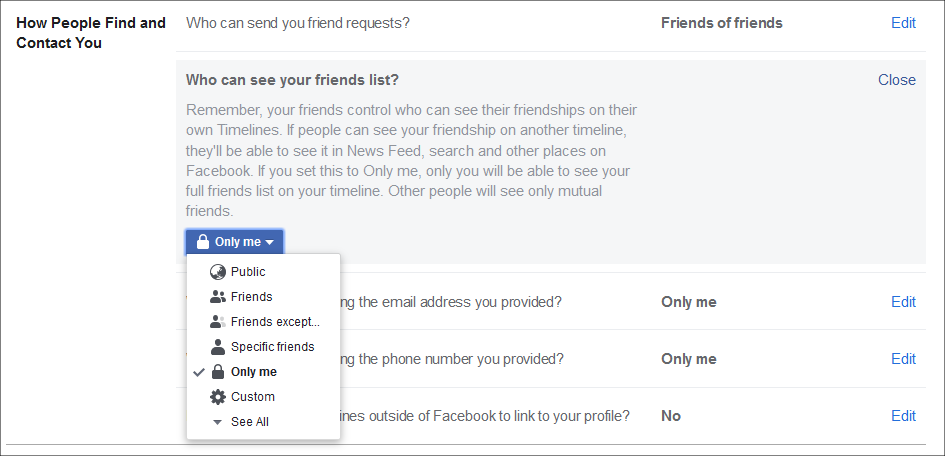Click the lock icon next to Only me option
This screenshot has width=945, height=456.
click(218, 372)
